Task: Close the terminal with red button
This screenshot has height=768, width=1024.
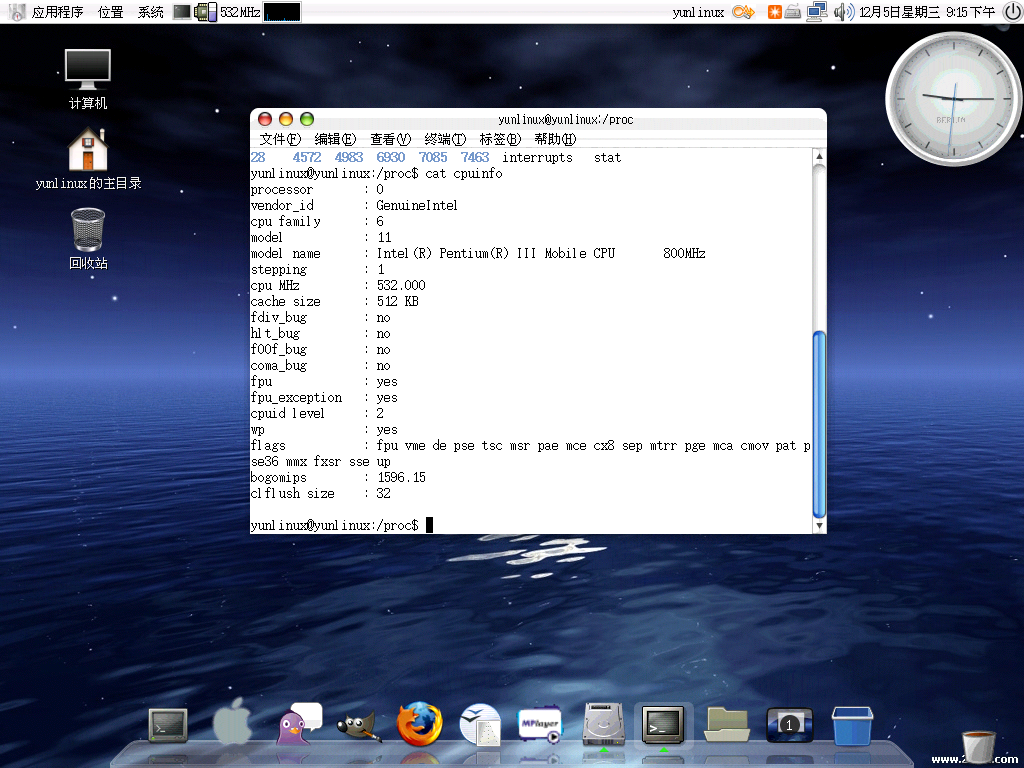Action: coord(264,119)
